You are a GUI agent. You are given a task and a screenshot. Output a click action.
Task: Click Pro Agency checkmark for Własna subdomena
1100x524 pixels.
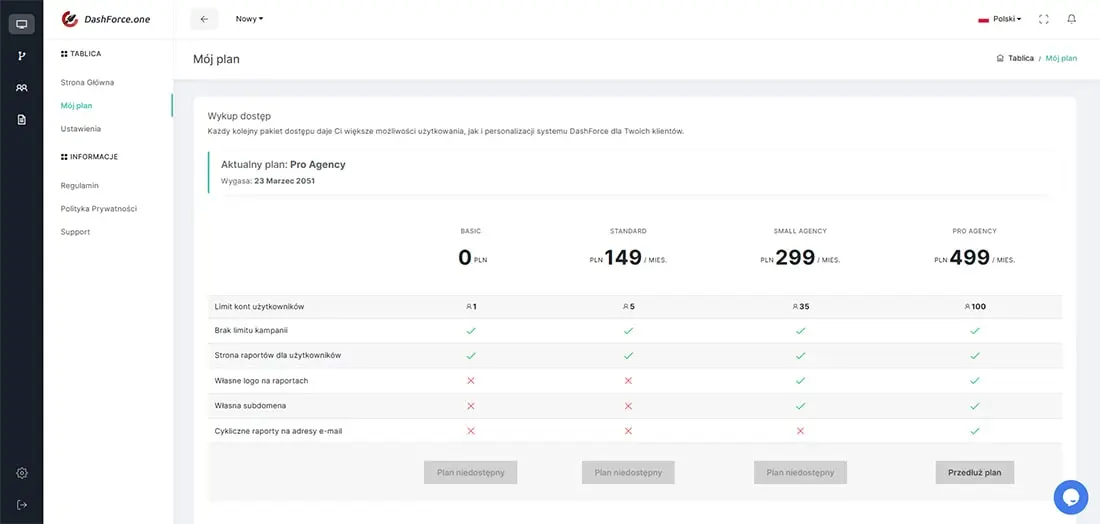[974, 405]
